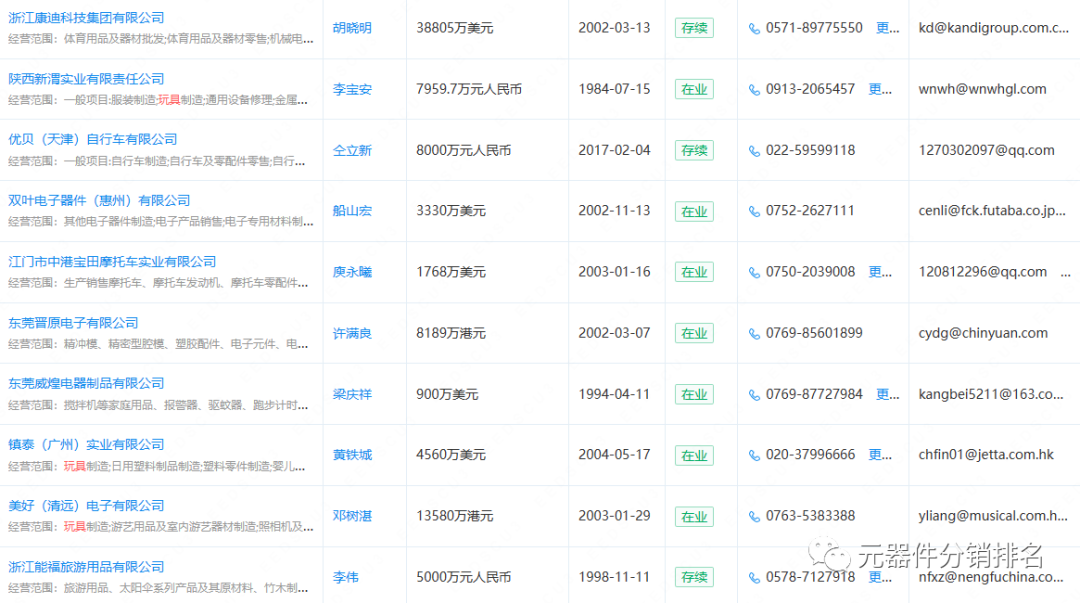Image resolution: width=1080 pixels, height=603 pixels.
Task: Open company 东莞威煌电器制品有限公司
Action: (86, 383)
